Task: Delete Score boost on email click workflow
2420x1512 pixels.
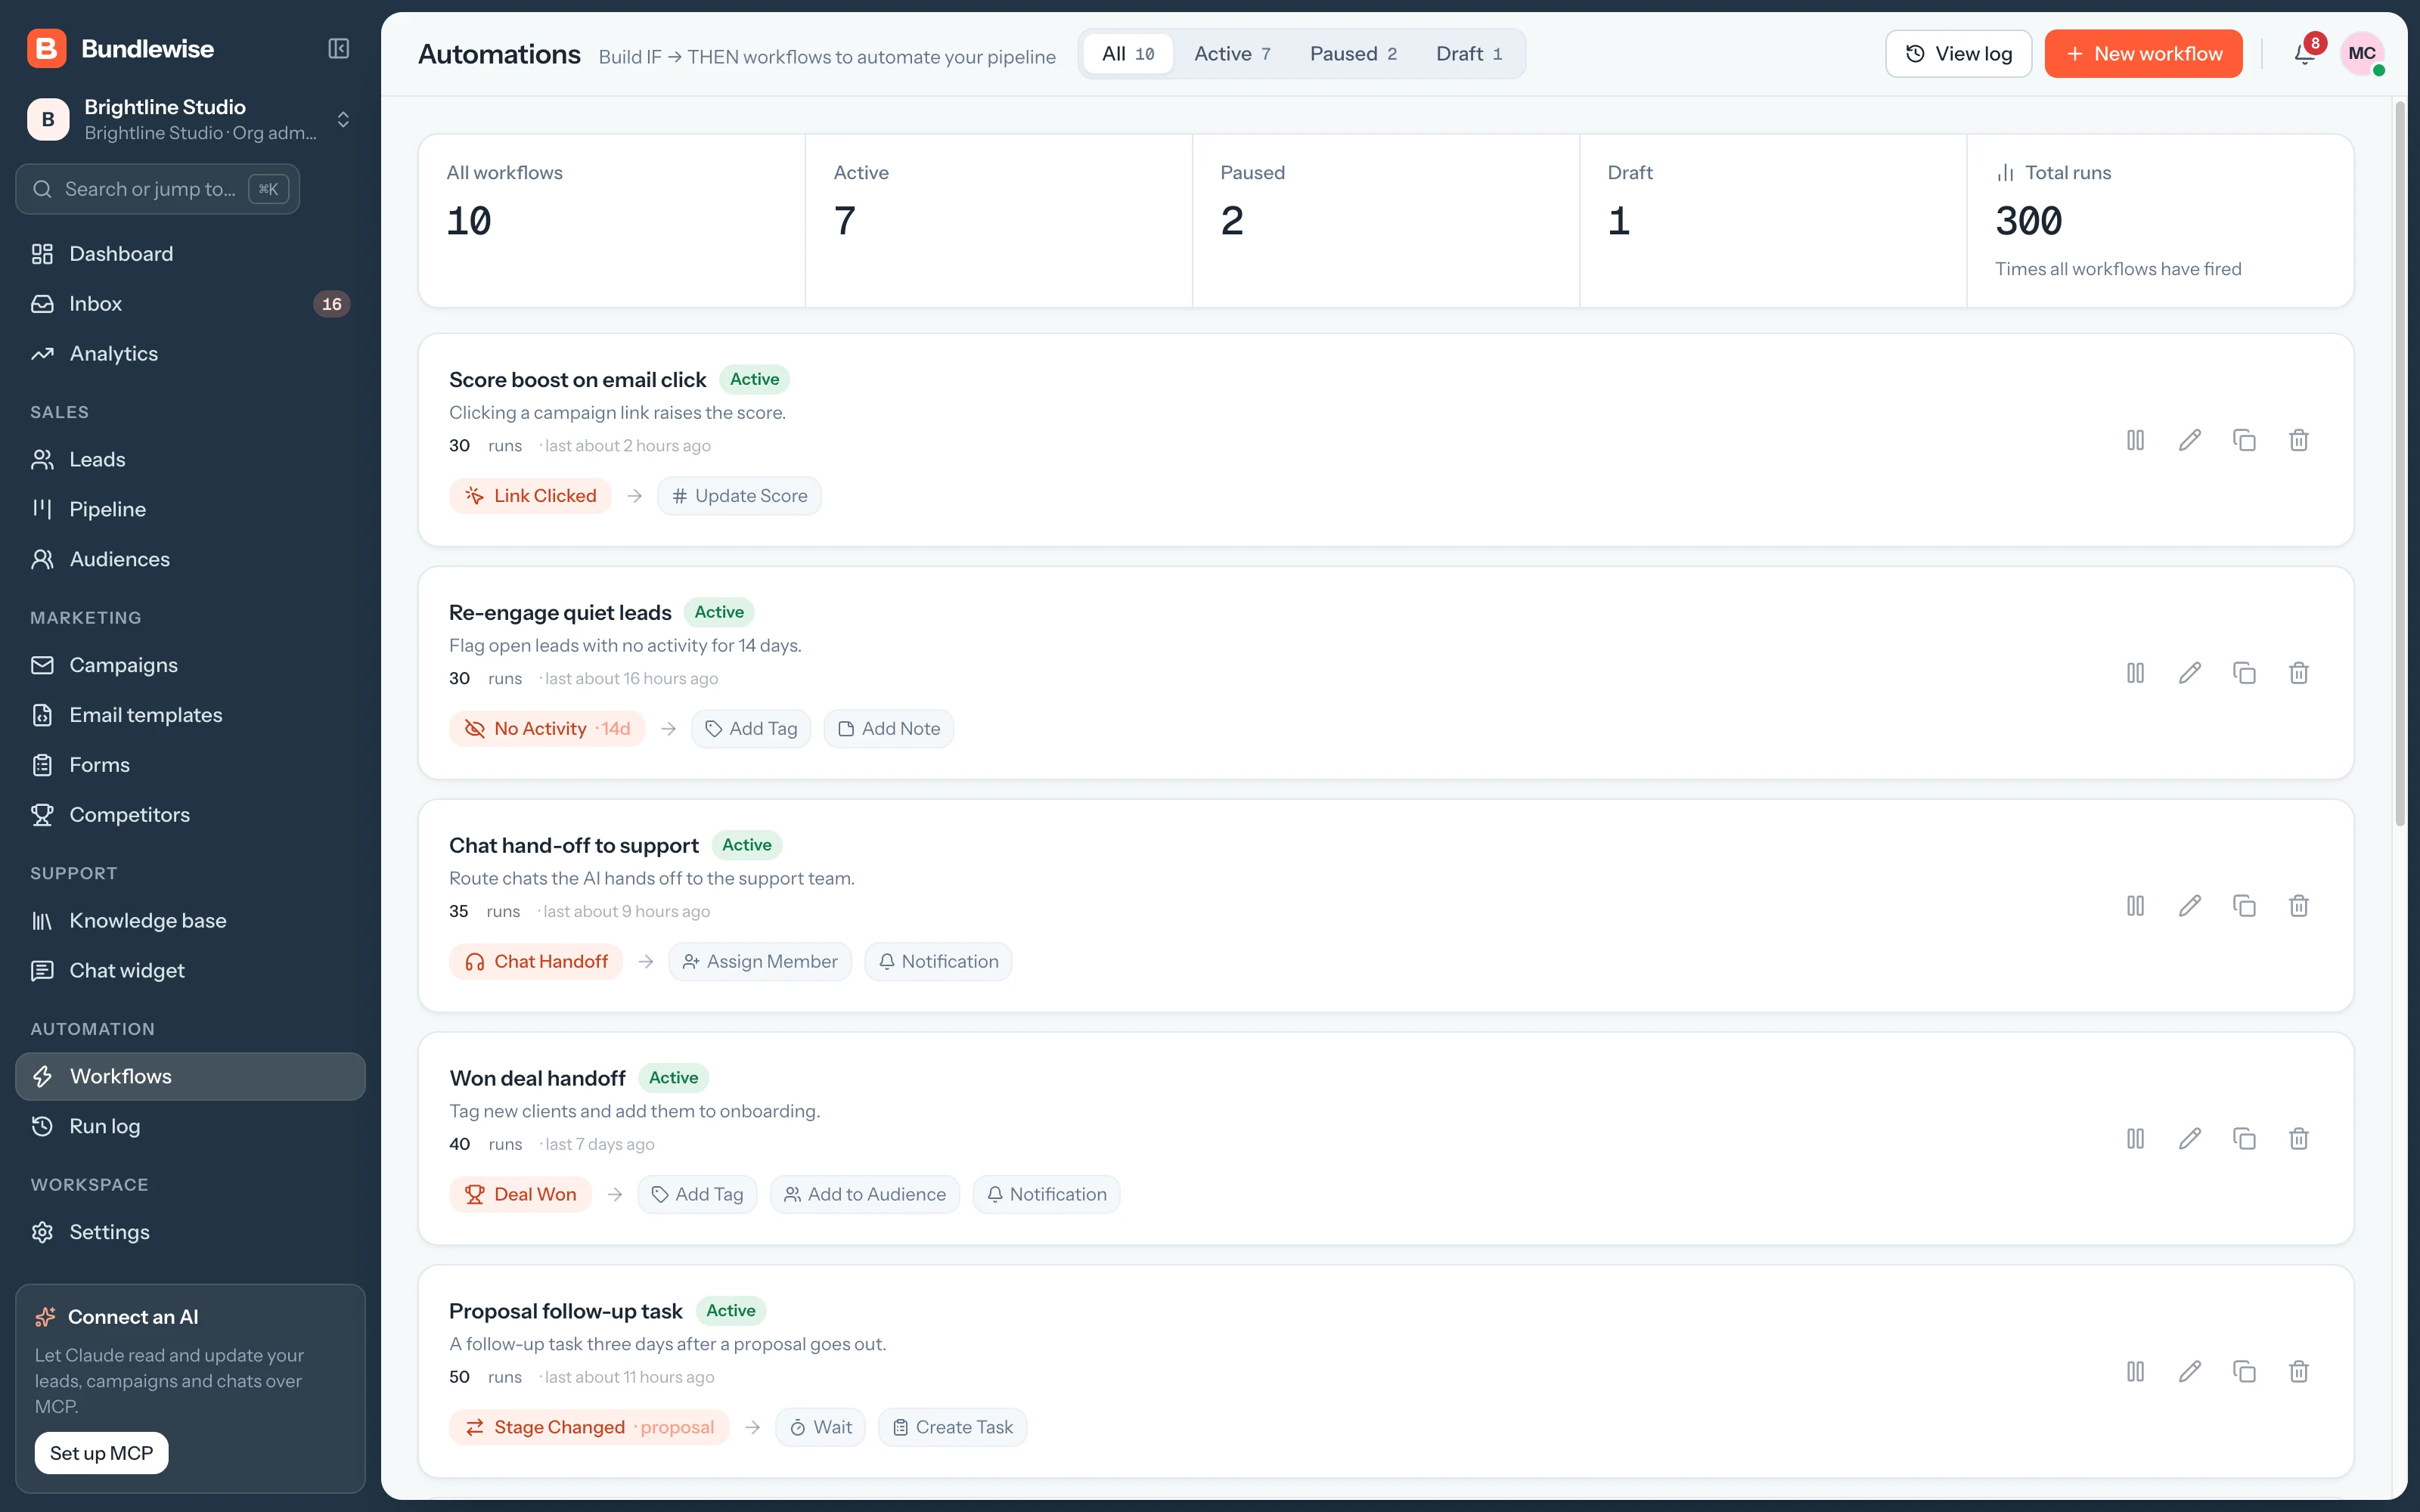Action: point(2299,440)
